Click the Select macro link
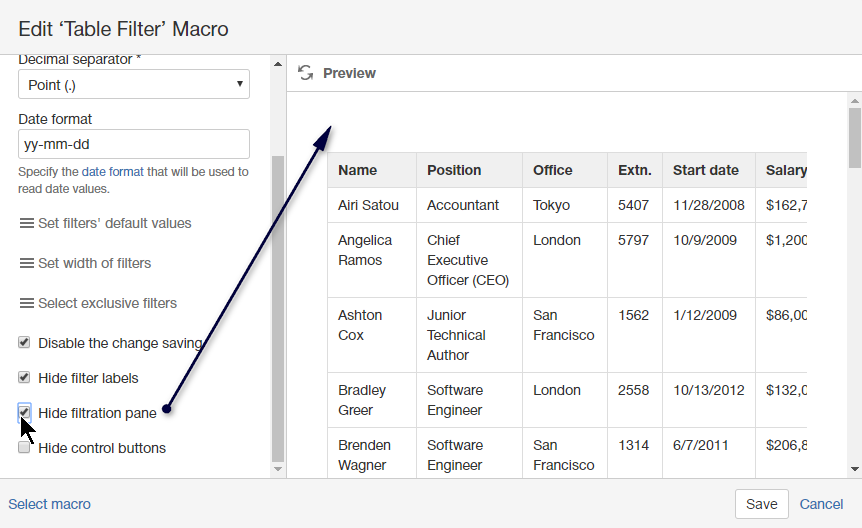The width and height of the screenshot is (862, 528). 49,504
